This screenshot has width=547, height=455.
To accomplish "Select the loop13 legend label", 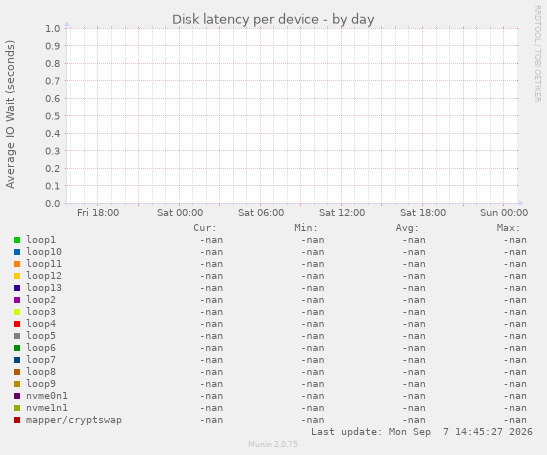I will point(44,288).
